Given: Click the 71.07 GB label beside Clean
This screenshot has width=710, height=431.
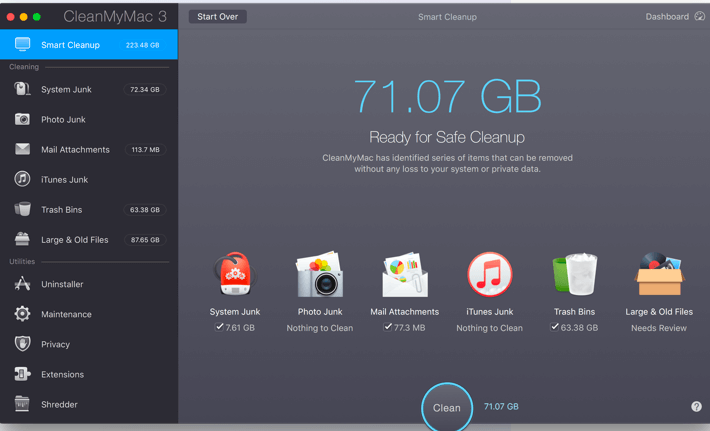Looking at the screenshot, I should coord(501,407).
